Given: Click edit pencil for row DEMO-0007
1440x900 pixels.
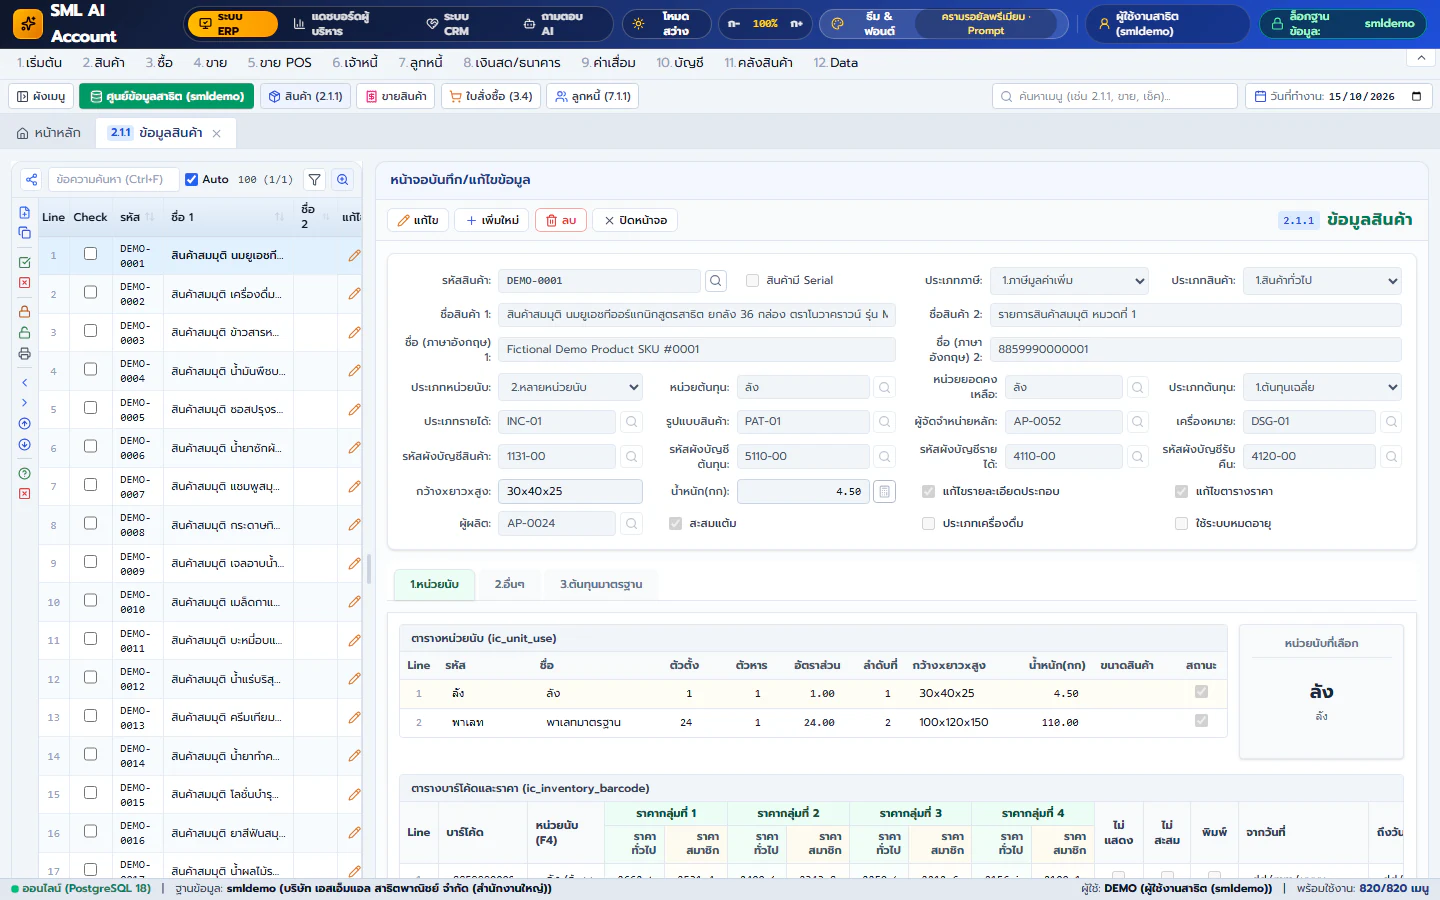Looking at the screenshot, I should pos(354,487).
